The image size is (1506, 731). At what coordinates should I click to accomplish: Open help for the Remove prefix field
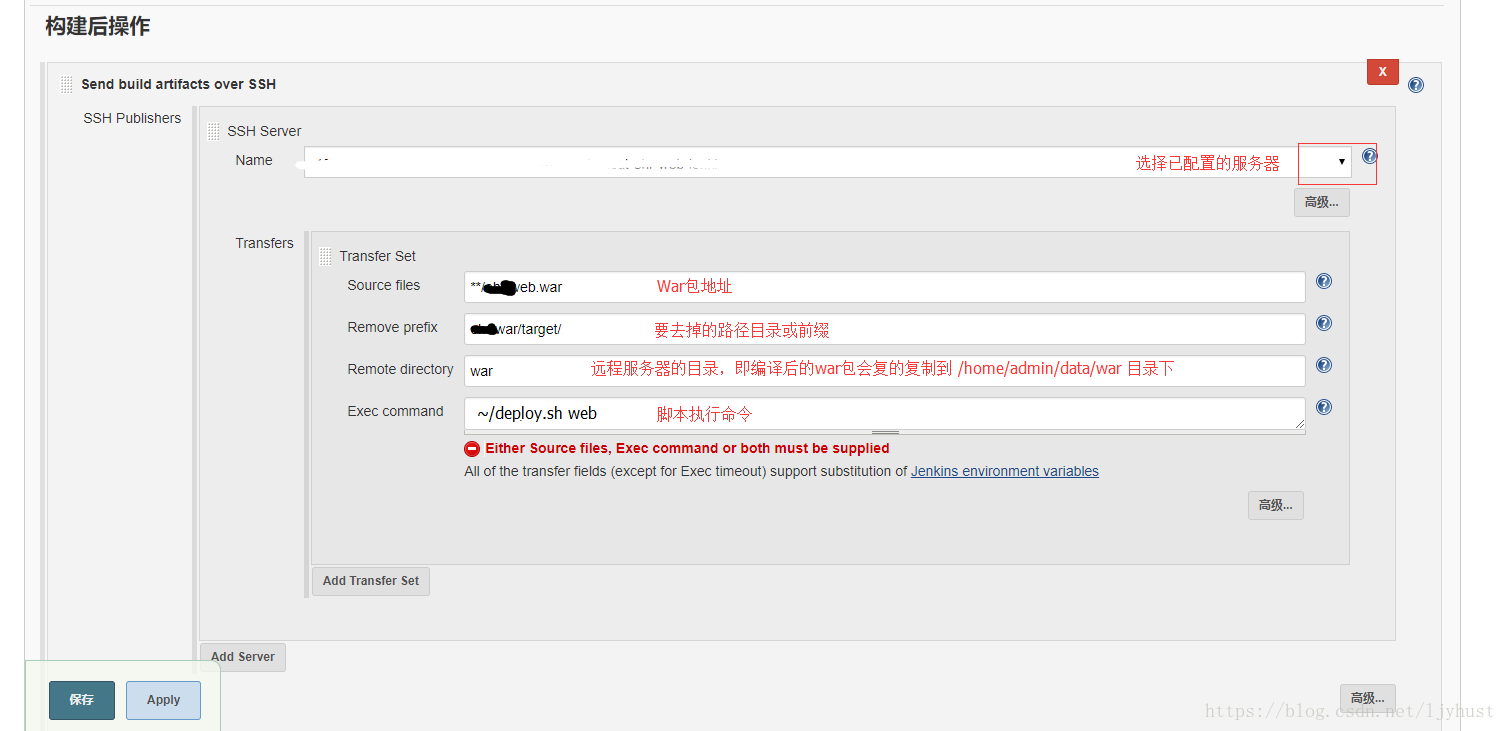click(x=1323, y=323)
